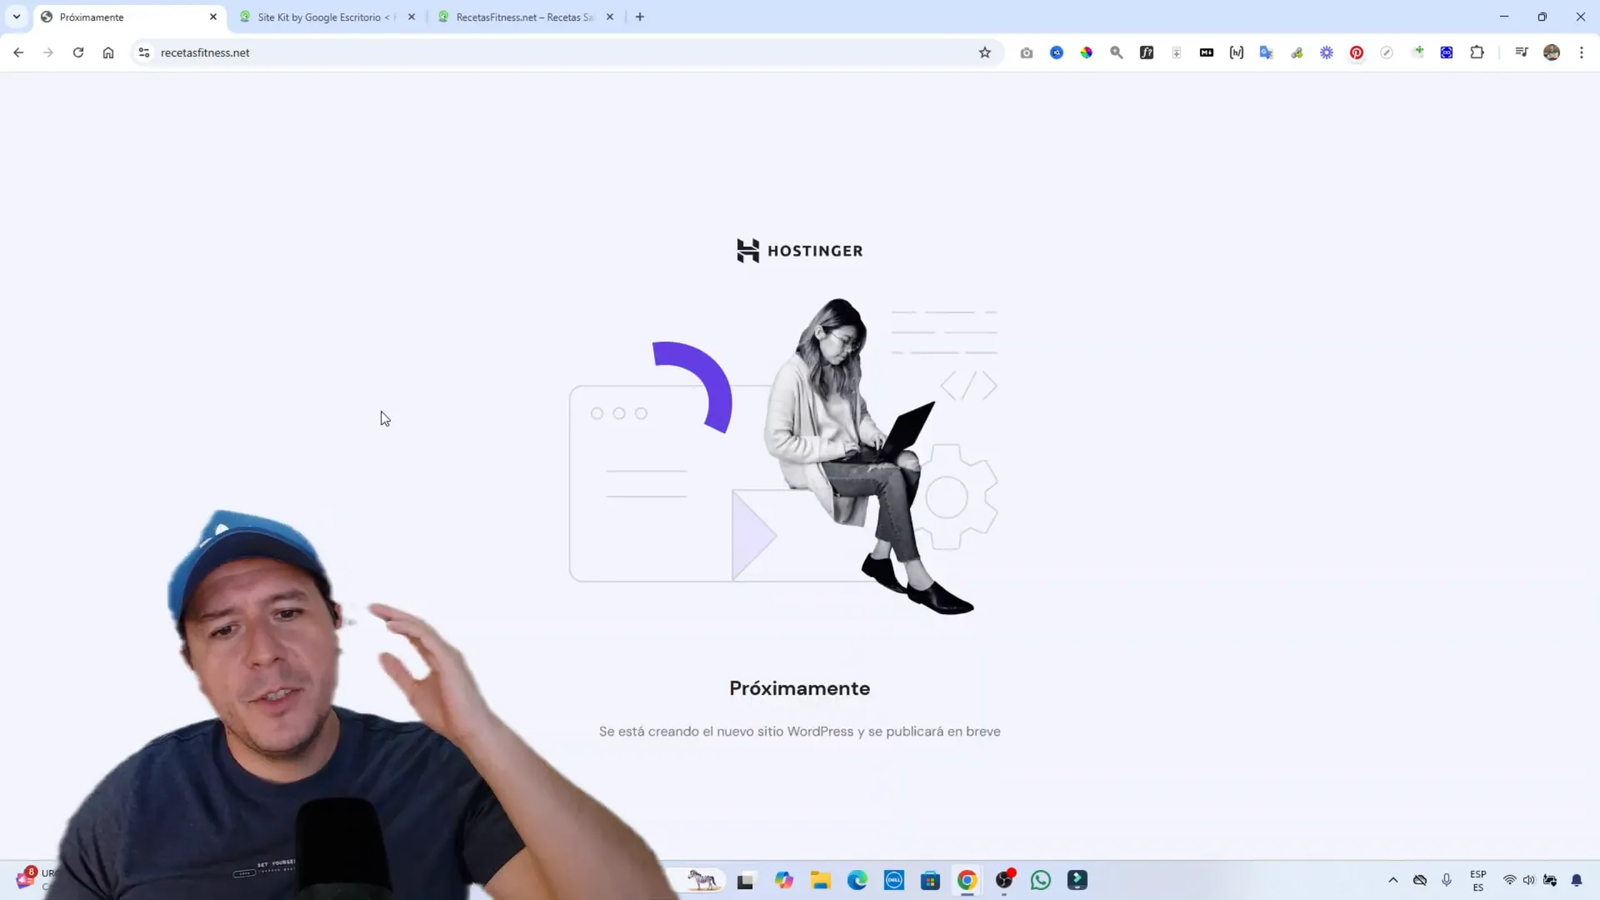The width and height of the screenshot is (1600, 900).
Task: Open the magnifier search extension
Action: (x=1116, y=52)
